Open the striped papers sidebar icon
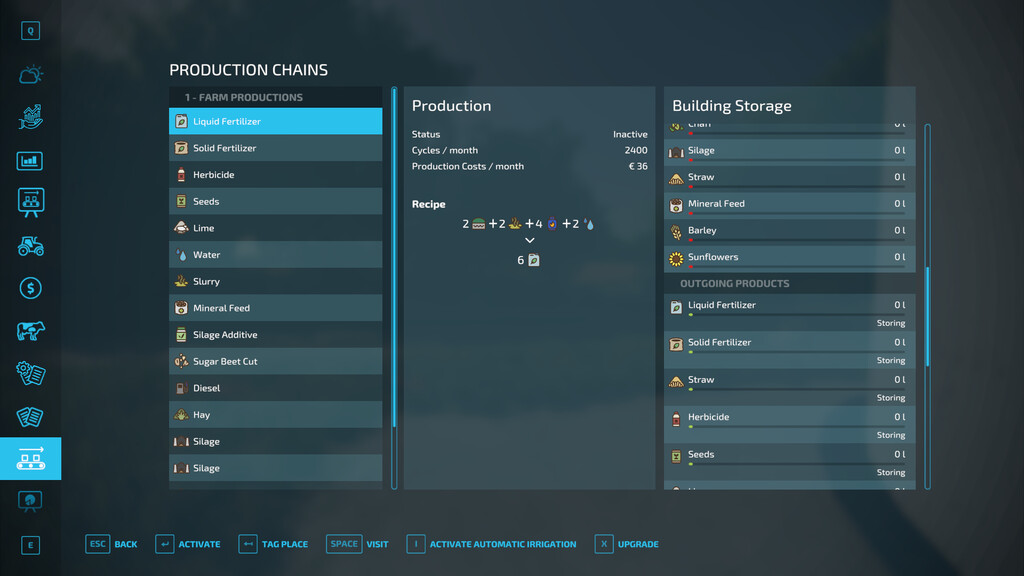 tap(30, 417)
